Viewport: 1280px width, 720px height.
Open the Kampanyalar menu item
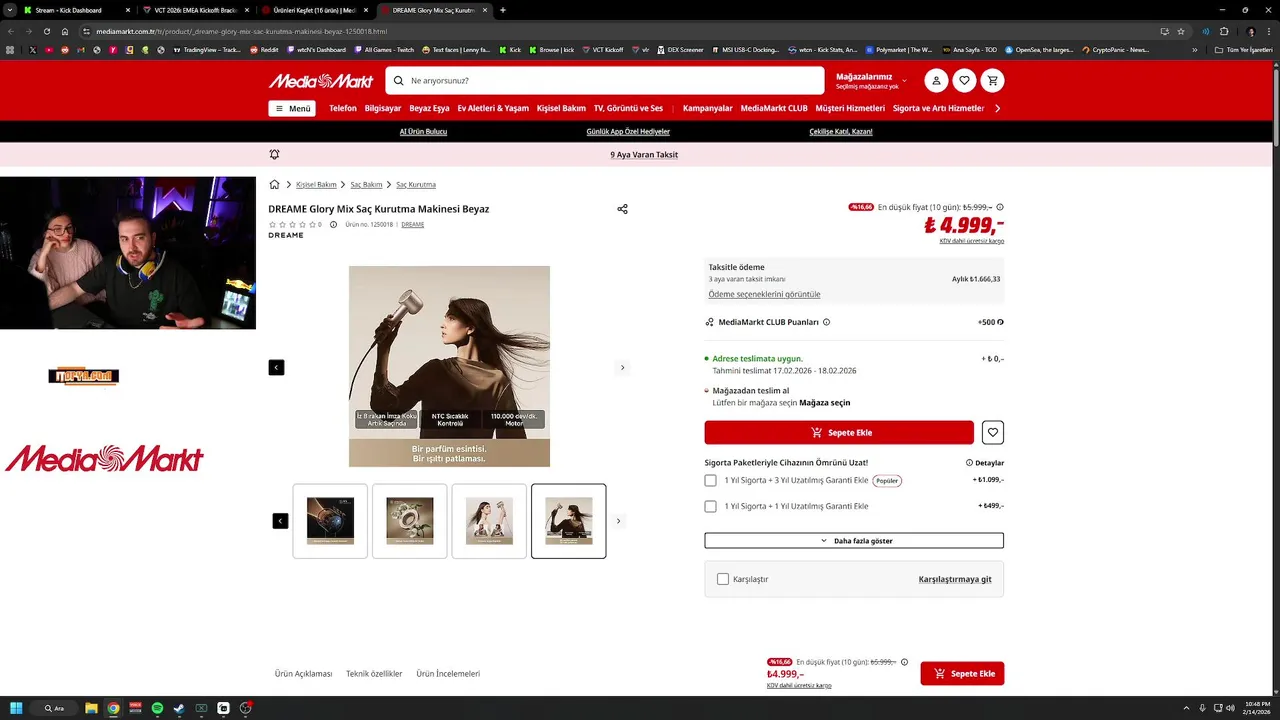707,108
